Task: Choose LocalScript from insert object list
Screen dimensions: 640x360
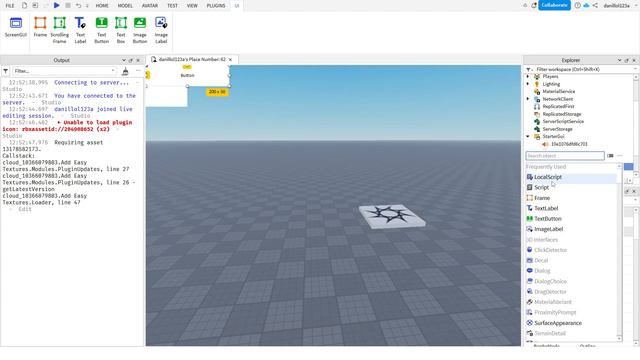Action: click(571, 177)
